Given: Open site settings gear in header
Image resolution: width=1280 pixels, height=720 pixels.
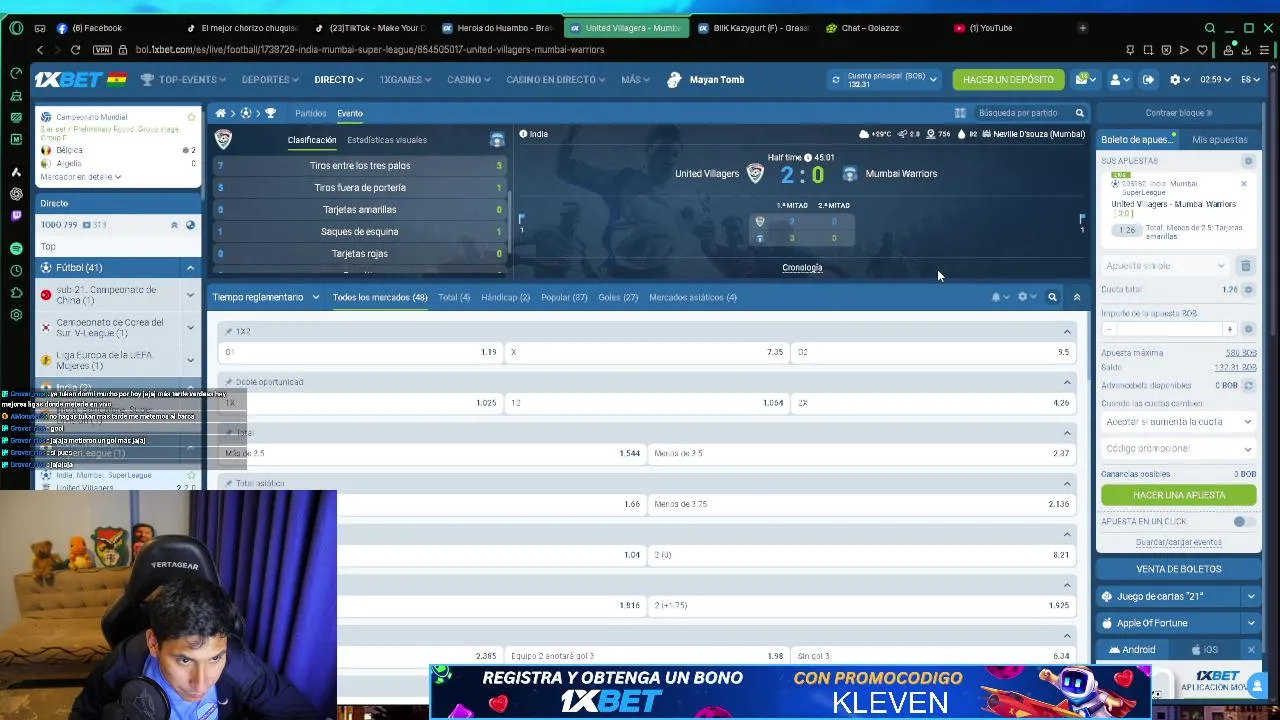Looking at the screenshot, I should [x=1178, y=79].
